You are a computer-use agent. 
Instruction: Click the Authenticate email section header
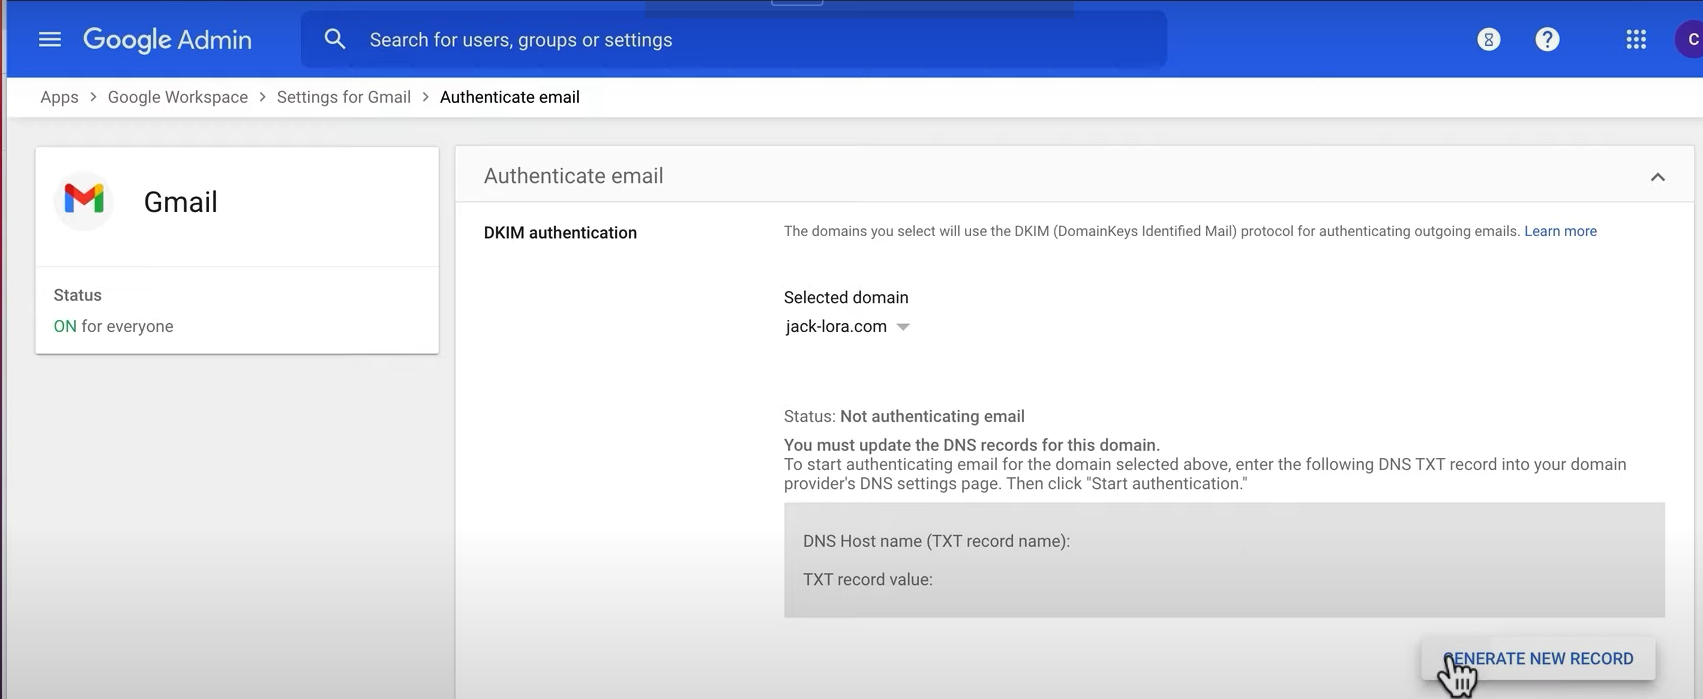[1075, 176]
